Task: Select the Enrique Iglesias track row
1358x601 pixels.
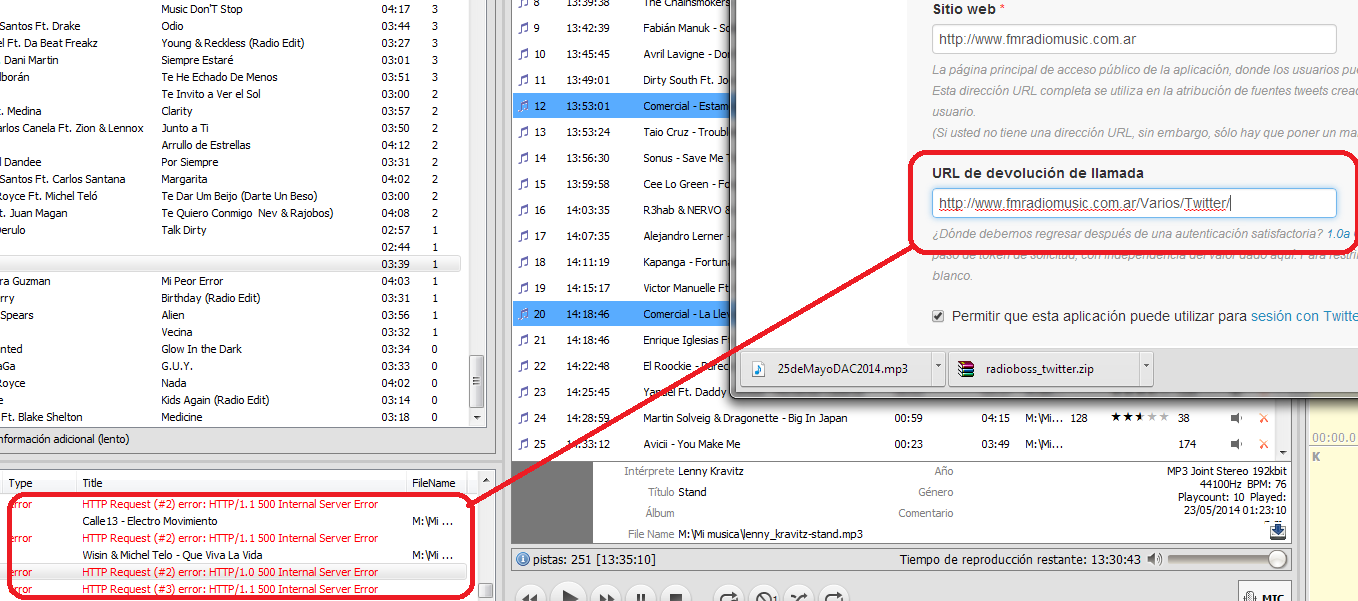Action: pos(623,340)
